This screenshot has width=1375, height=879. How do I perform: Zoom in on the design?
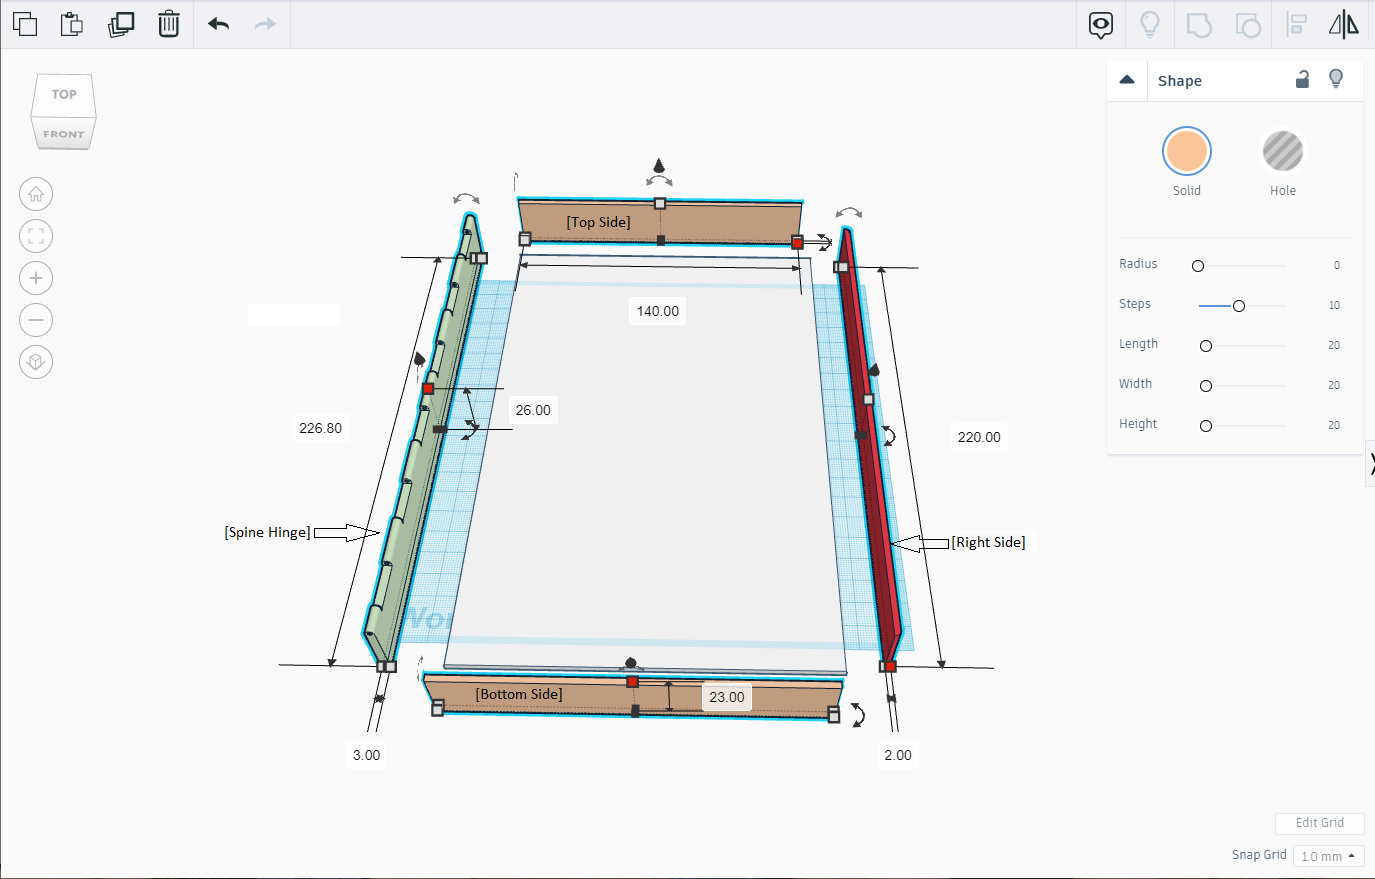coord(35,278)
